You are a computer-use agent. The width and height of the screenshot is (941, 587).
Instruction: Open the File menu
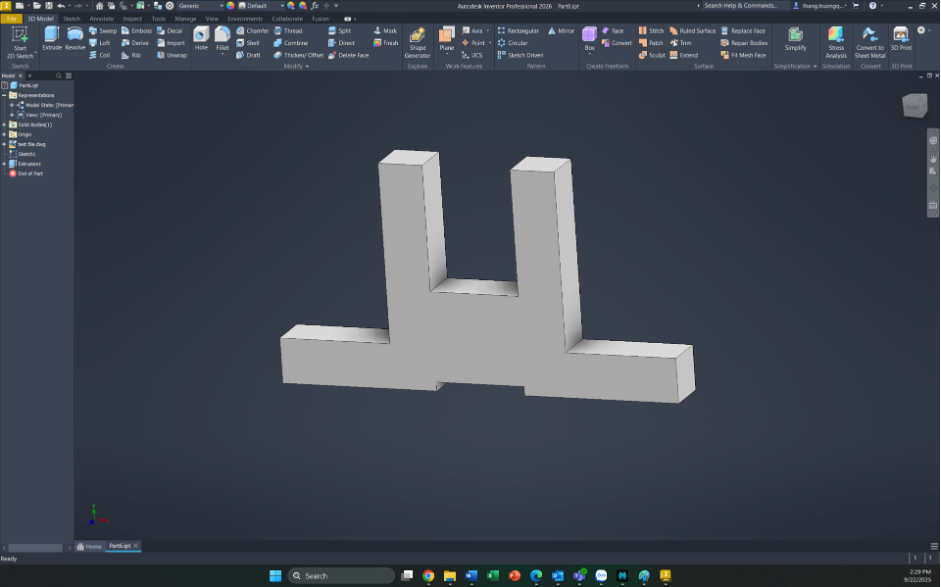tap(11, 19)
